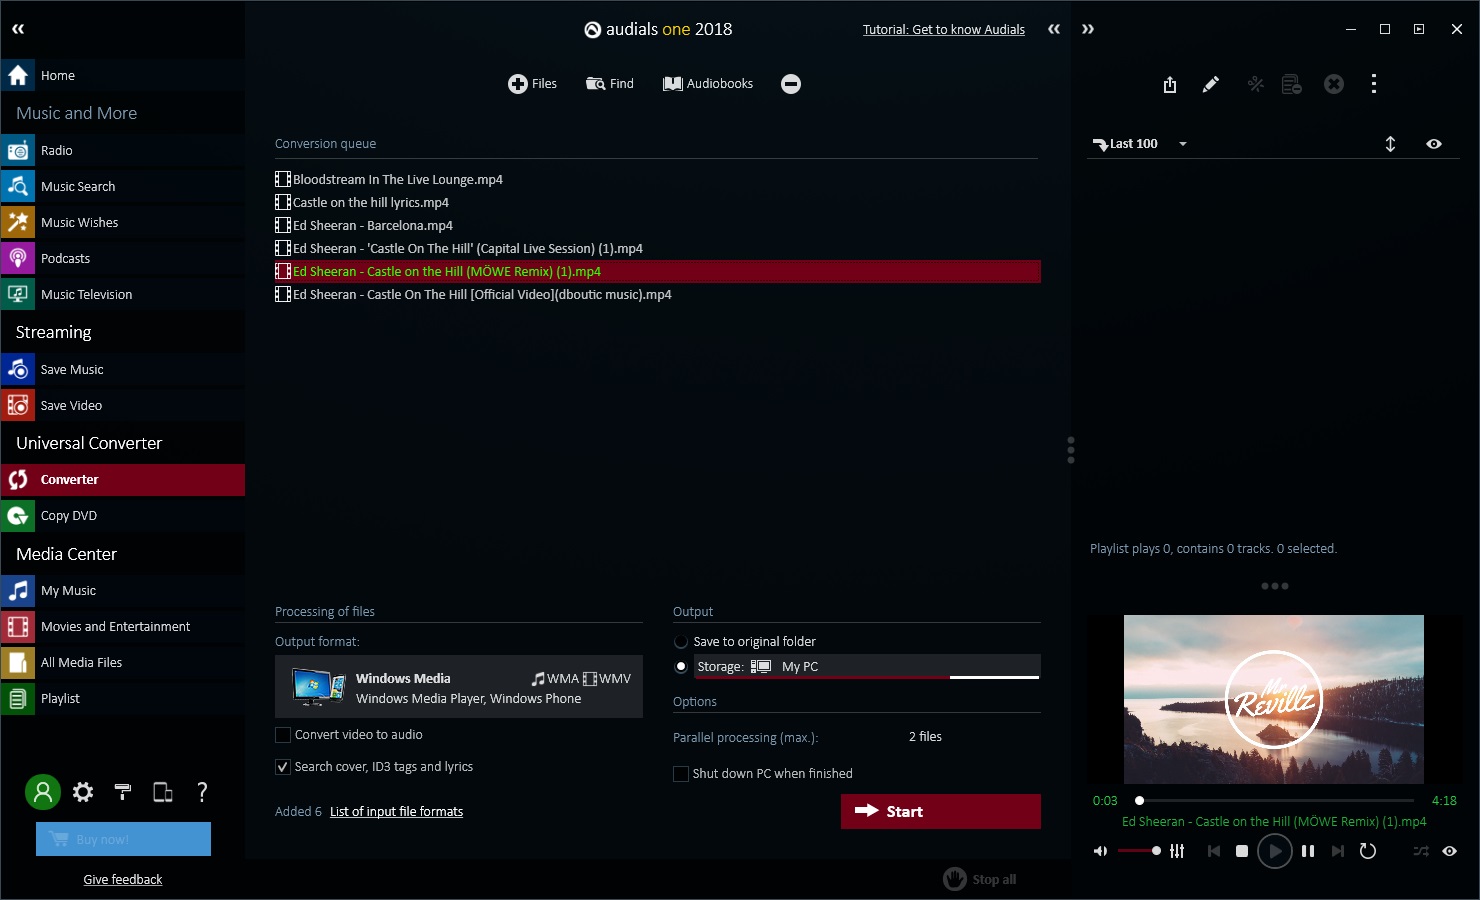Seek on the track progress bar
Image resolution: width=1480 pixels, height=900 pixels.
click(x=1276, y=801)
